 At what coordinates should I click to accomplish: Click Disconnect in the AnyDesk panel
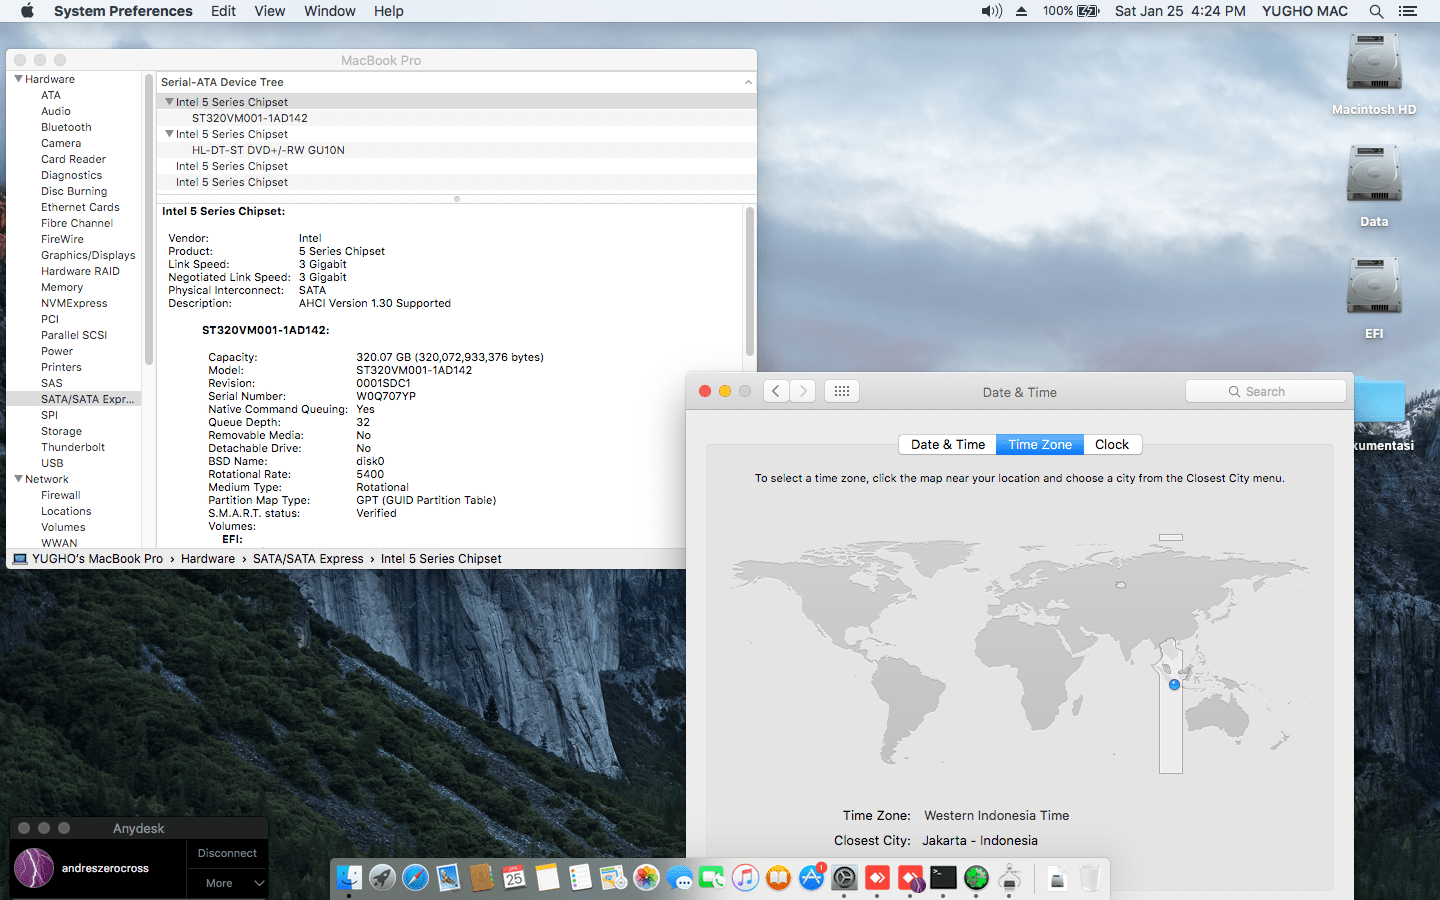click(227, 853)
